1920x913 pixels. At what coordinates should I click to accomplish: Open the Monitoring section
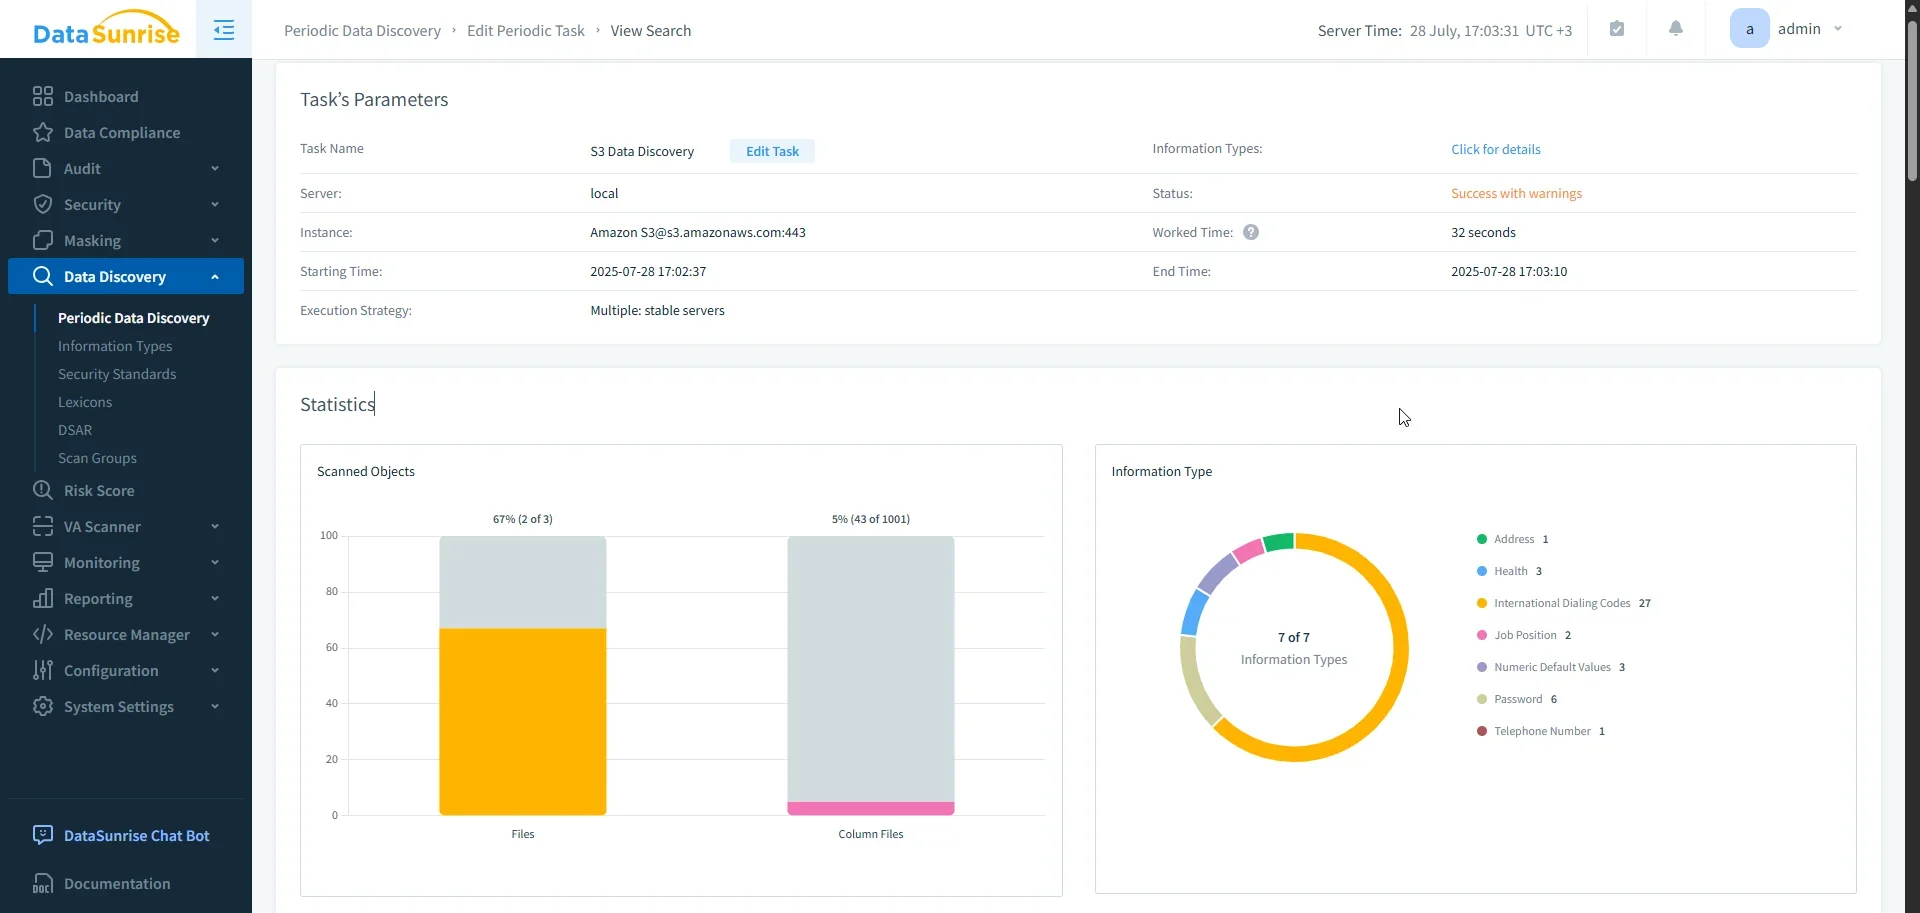point(100,562)
